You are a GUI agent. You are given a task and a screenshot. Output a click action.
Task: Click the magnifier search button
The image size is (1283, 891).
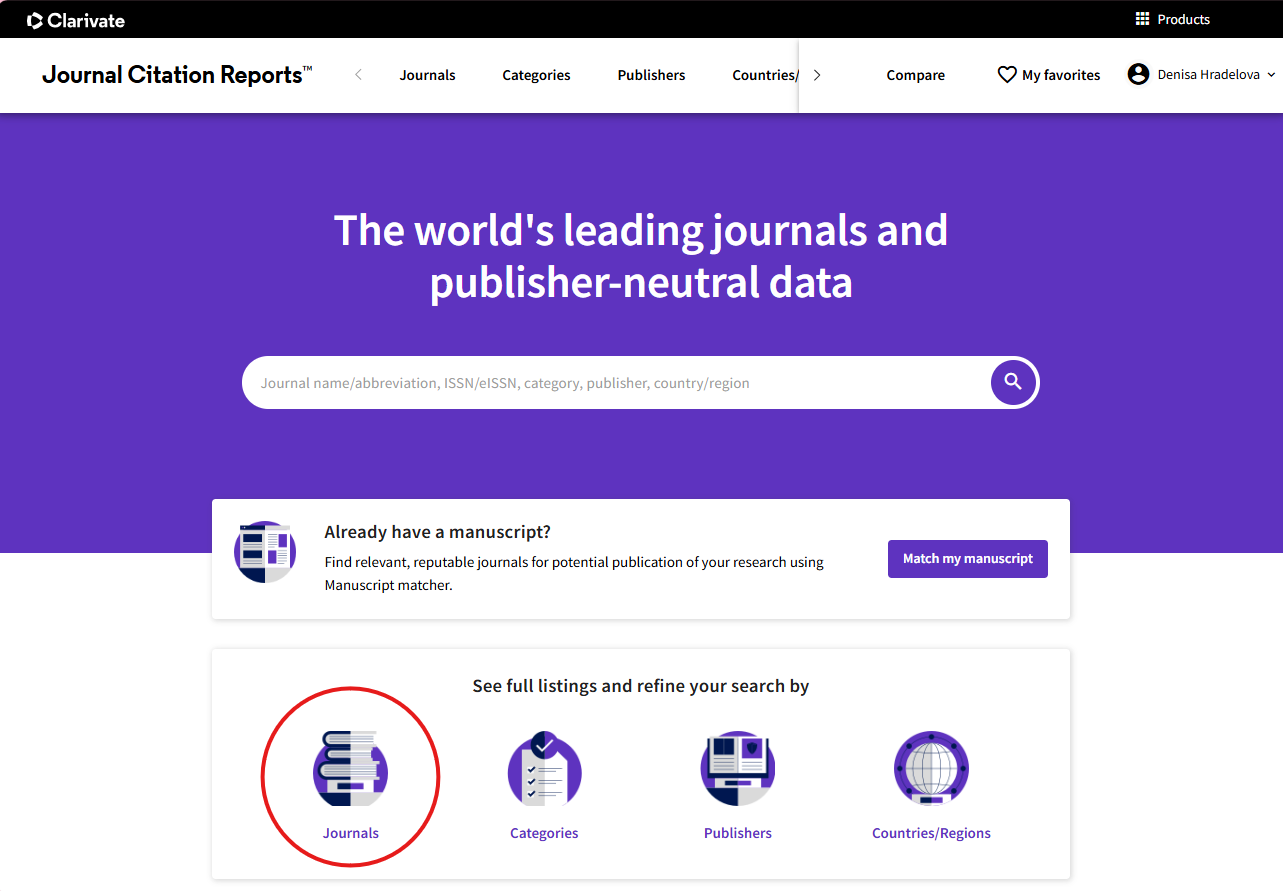point(1013,382)
